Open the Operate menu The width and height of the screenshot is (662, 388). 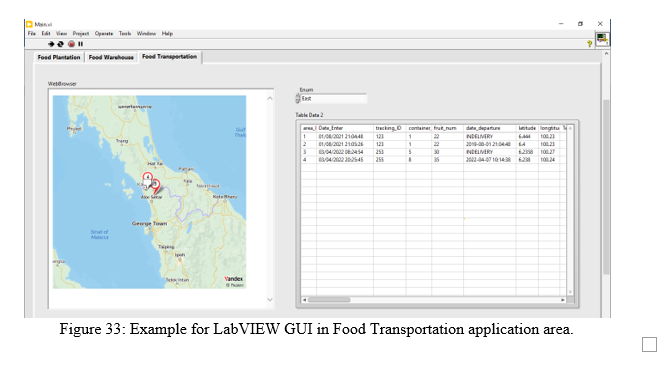(x=104, y=33)
